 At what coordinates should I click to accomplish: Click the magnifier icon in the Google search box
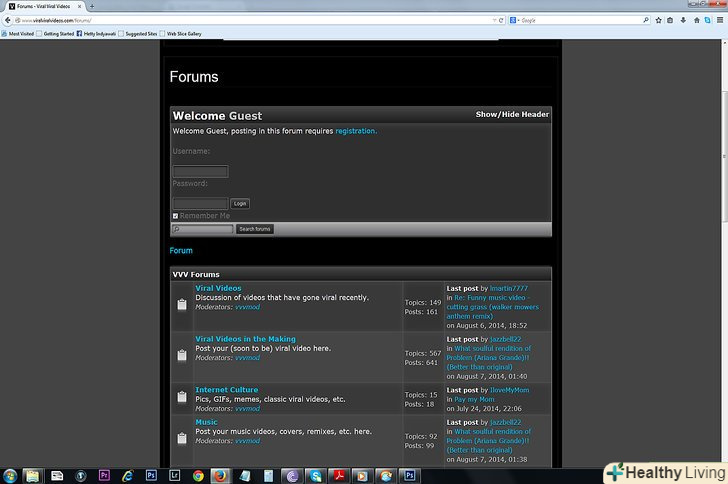click(646, 20)
